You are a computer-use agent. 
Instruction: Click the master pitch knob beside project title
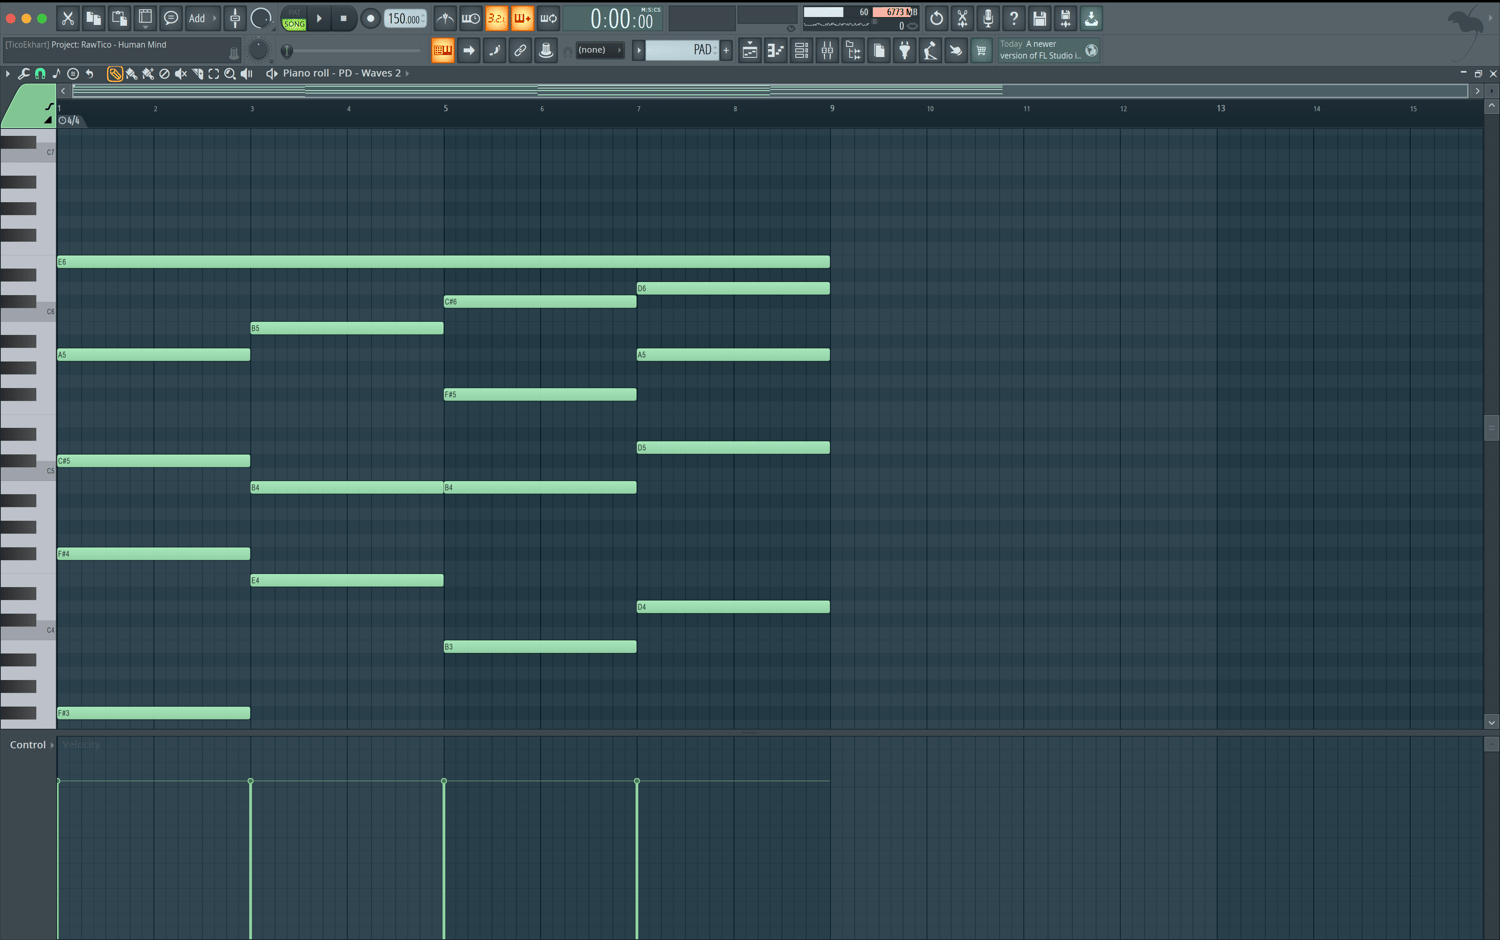tap(258, 49)
